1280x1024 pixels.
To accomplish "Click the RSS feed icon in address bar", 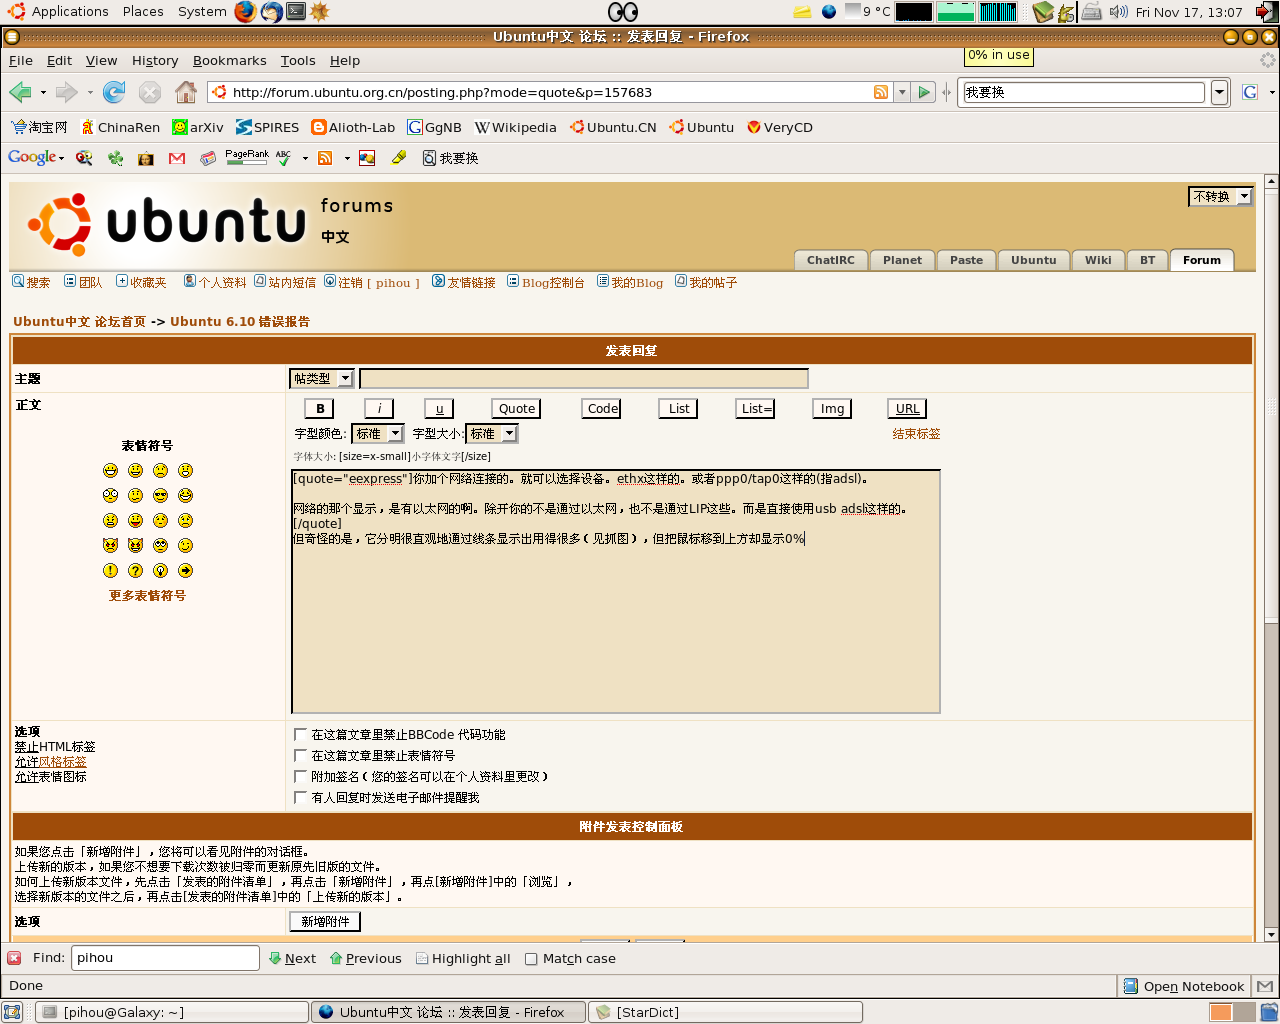I will point(881,92).
